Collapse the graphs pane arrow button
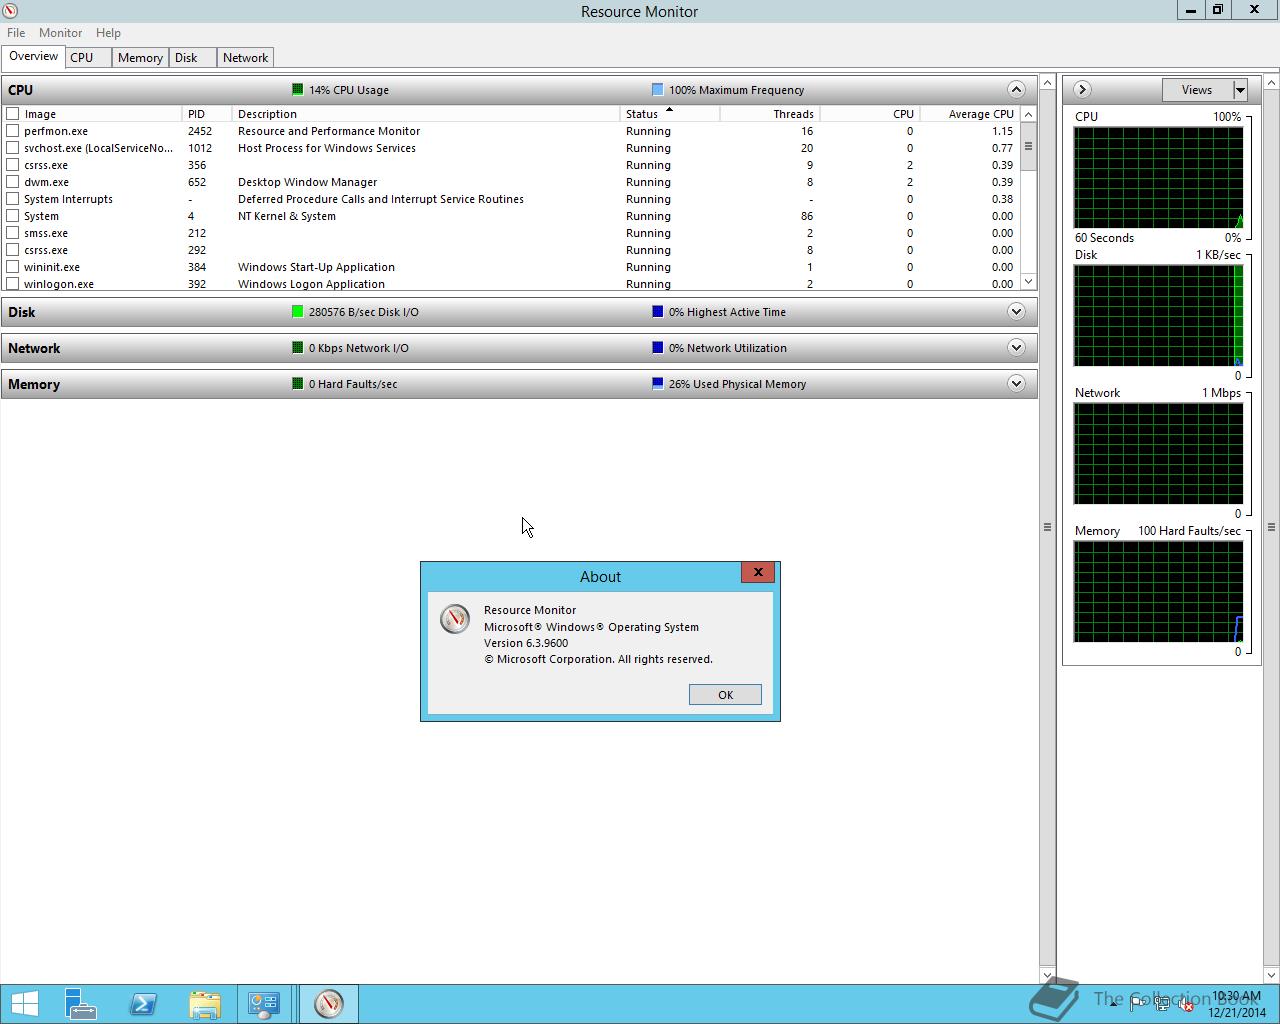Viewport: 1280px width, 1024px height. coord(1082,89)
